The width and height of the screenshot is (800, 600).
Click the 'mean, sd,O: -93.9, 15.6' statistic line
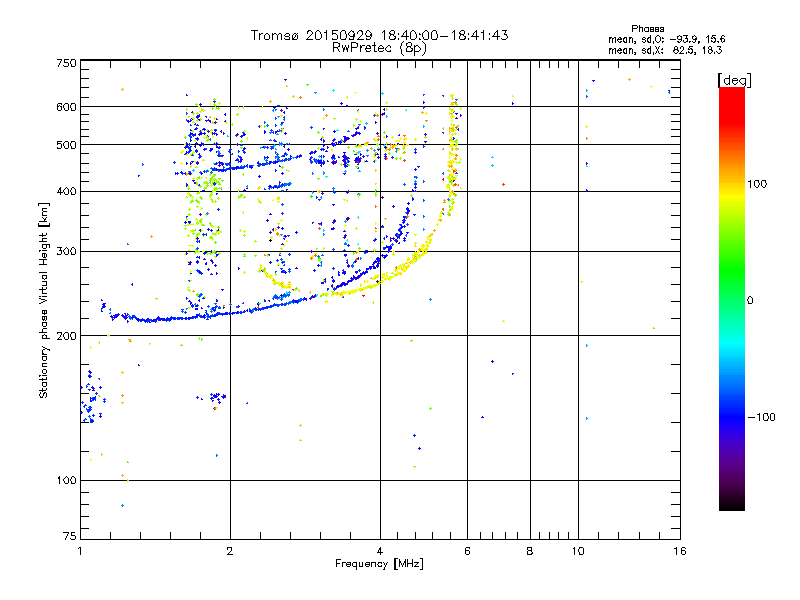pos(666,39)
